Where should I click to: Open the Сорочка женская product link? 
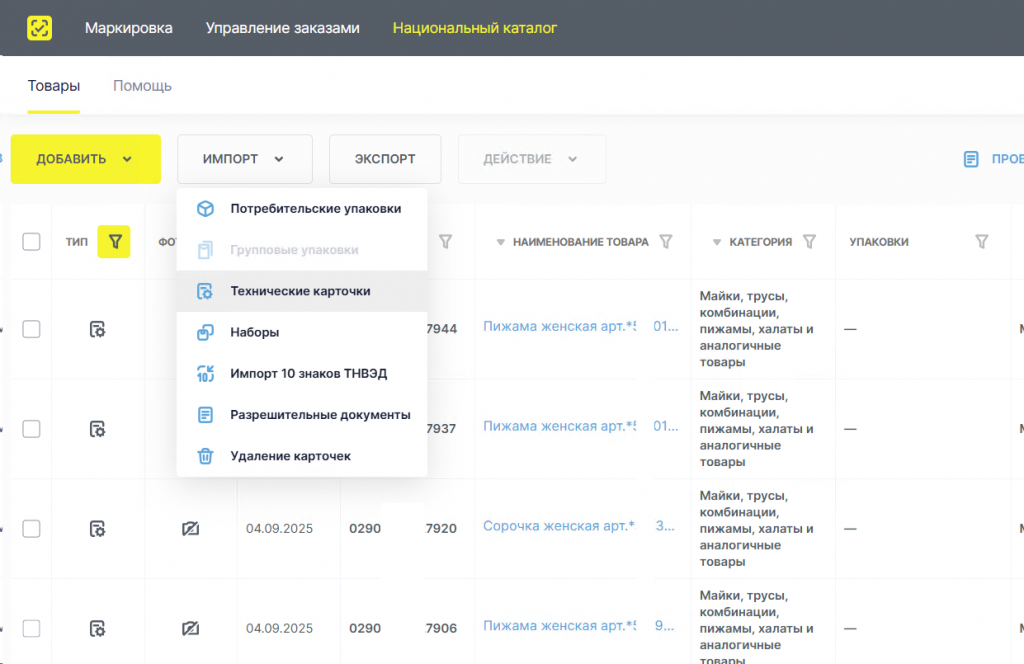coord(558,526)
